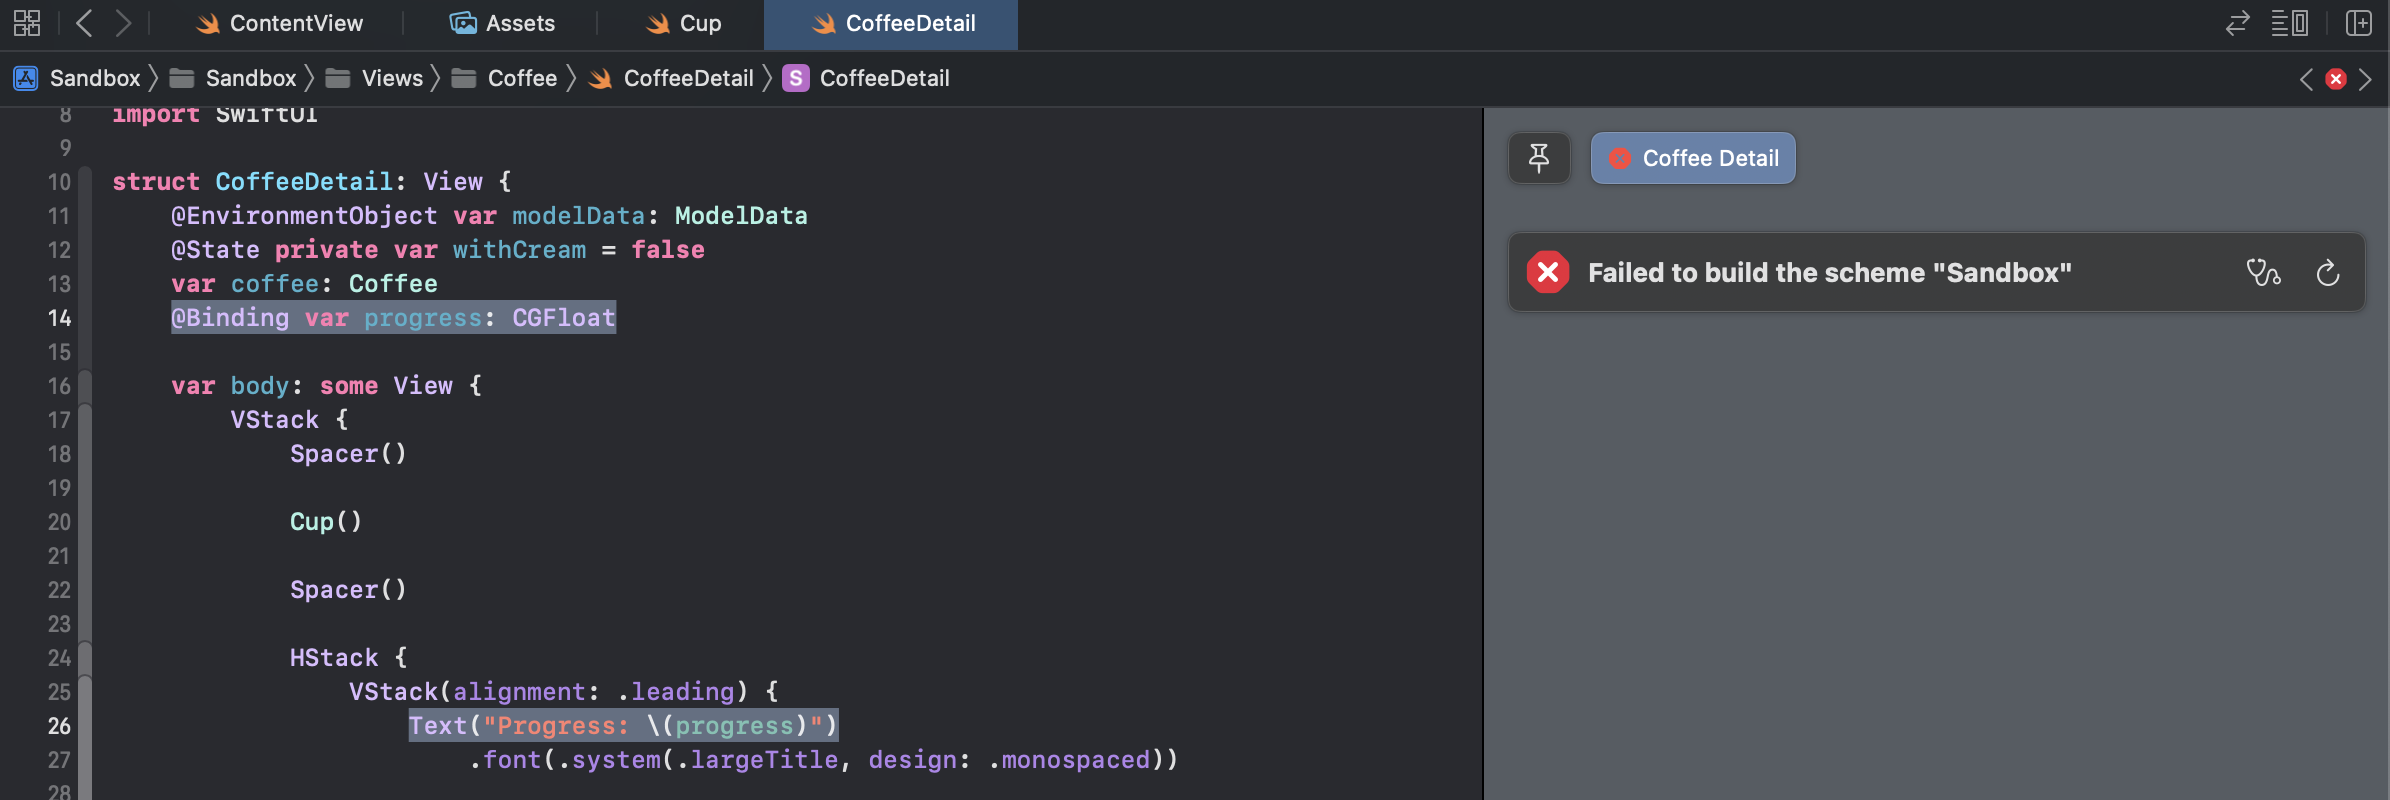This screenshot has width=2390, height=800.
Task: Open the preview diagnostics stethoscope
Action: (x=2263, y=272)
